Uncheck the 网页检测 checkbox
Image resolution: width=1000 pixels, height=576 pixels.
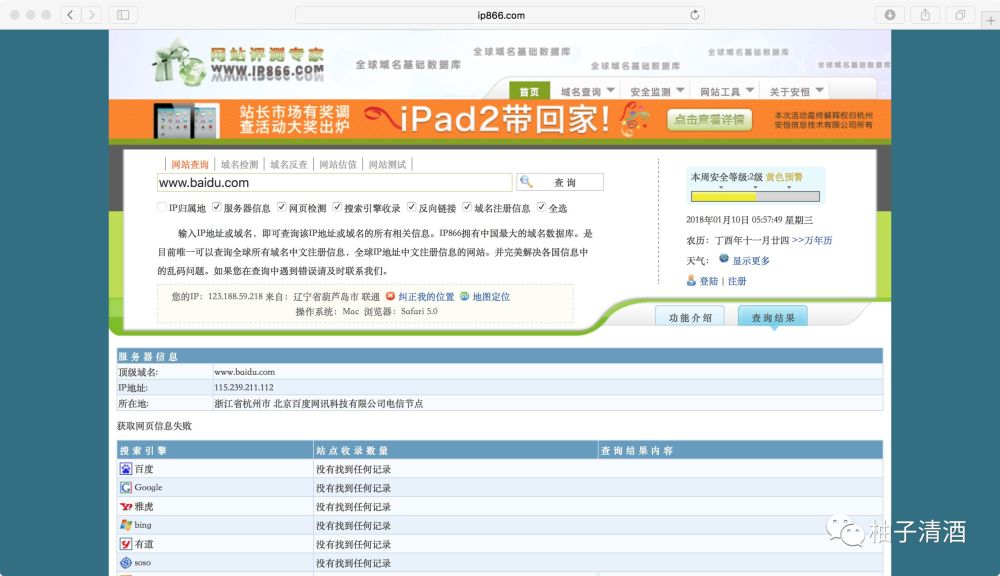pyautogui.click(x=282, y=207)
